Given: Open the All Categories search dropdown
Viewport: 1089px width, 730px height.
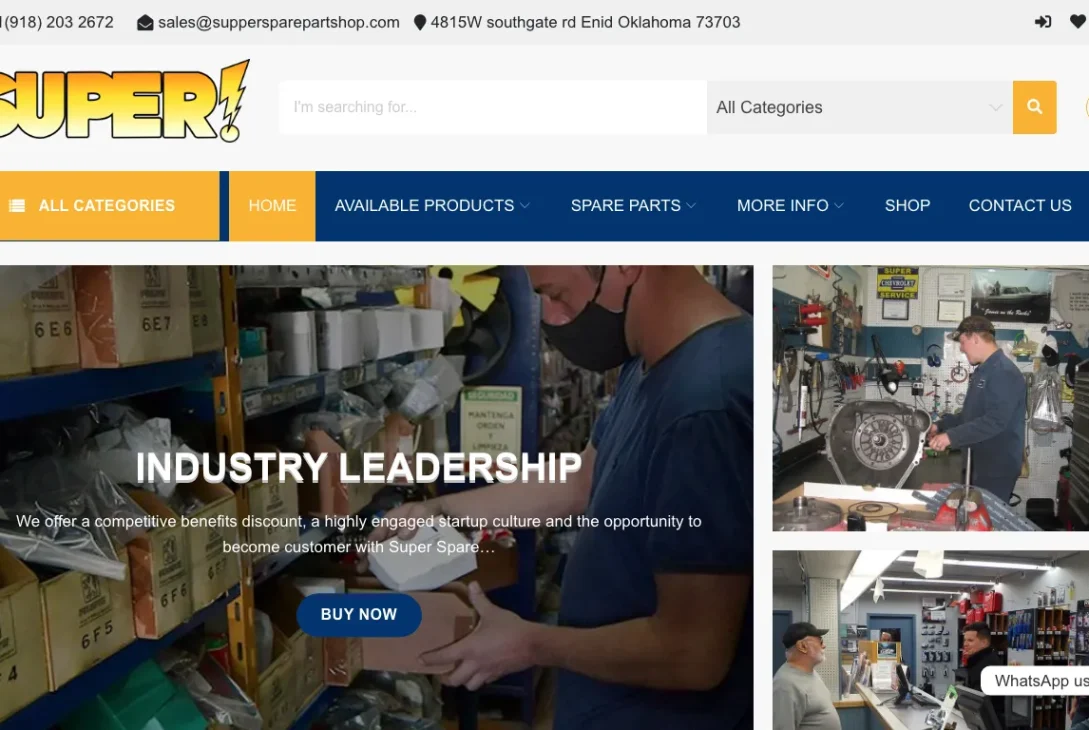Looking at the screenshot, I should click(x=859, y=107).
